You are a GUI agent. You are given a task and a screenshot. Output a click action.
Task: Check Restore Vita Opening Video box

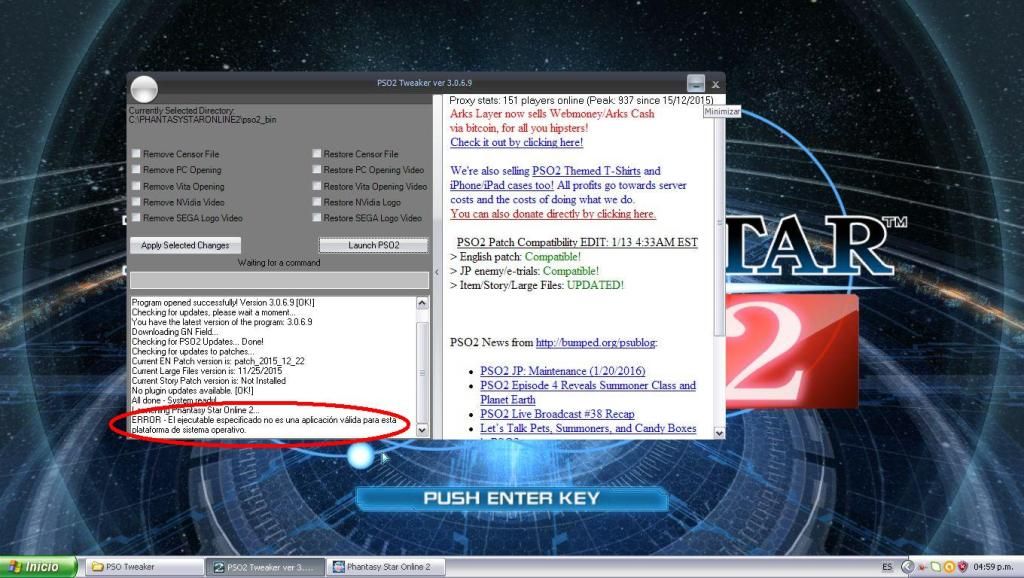point(317,185)
